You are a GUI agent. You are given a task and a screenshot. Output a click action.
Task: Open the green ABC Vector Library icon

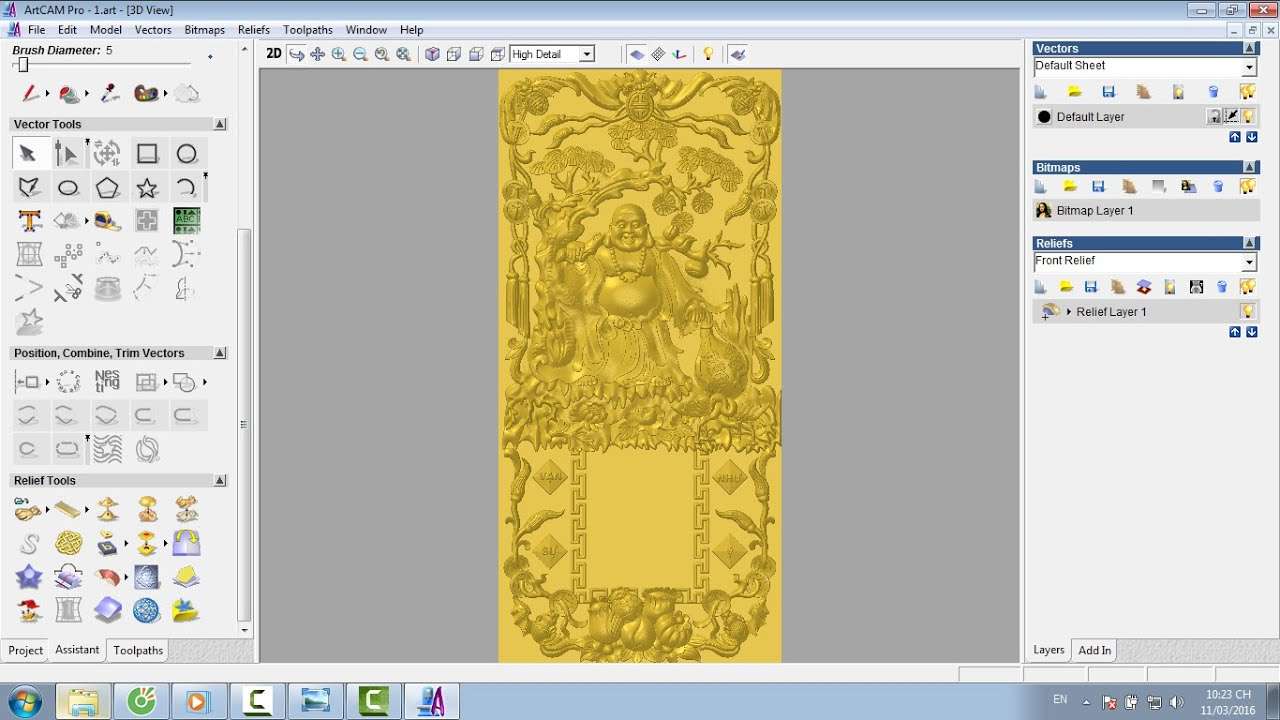click(x=187, y=221)
